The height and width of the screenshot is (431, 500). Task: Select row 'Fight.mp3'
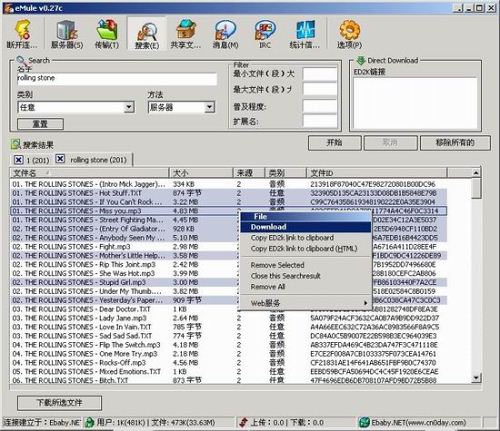click(229, 247)
